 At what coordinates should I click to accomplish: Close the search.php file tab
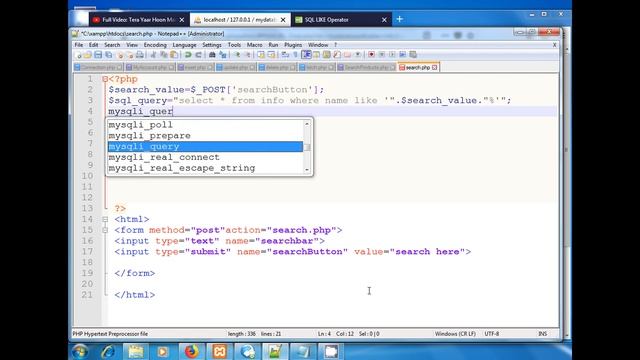(x=435, y=67)
